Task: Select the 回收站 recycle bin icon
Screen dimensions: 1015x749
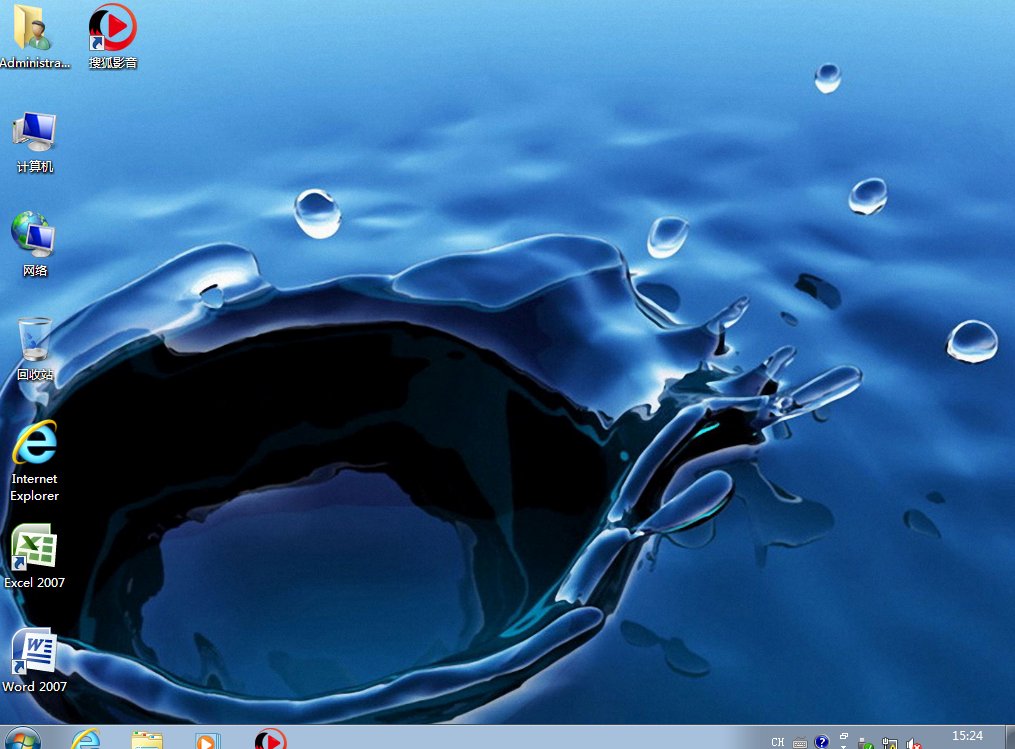Action: point(35,350)
